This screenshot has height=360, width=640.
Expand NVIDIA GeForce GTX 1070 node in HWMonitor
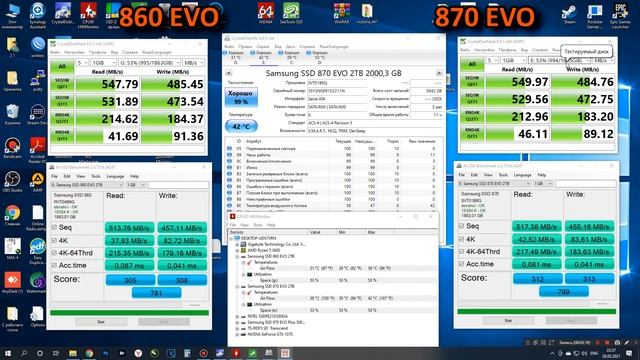pos(238,334)
